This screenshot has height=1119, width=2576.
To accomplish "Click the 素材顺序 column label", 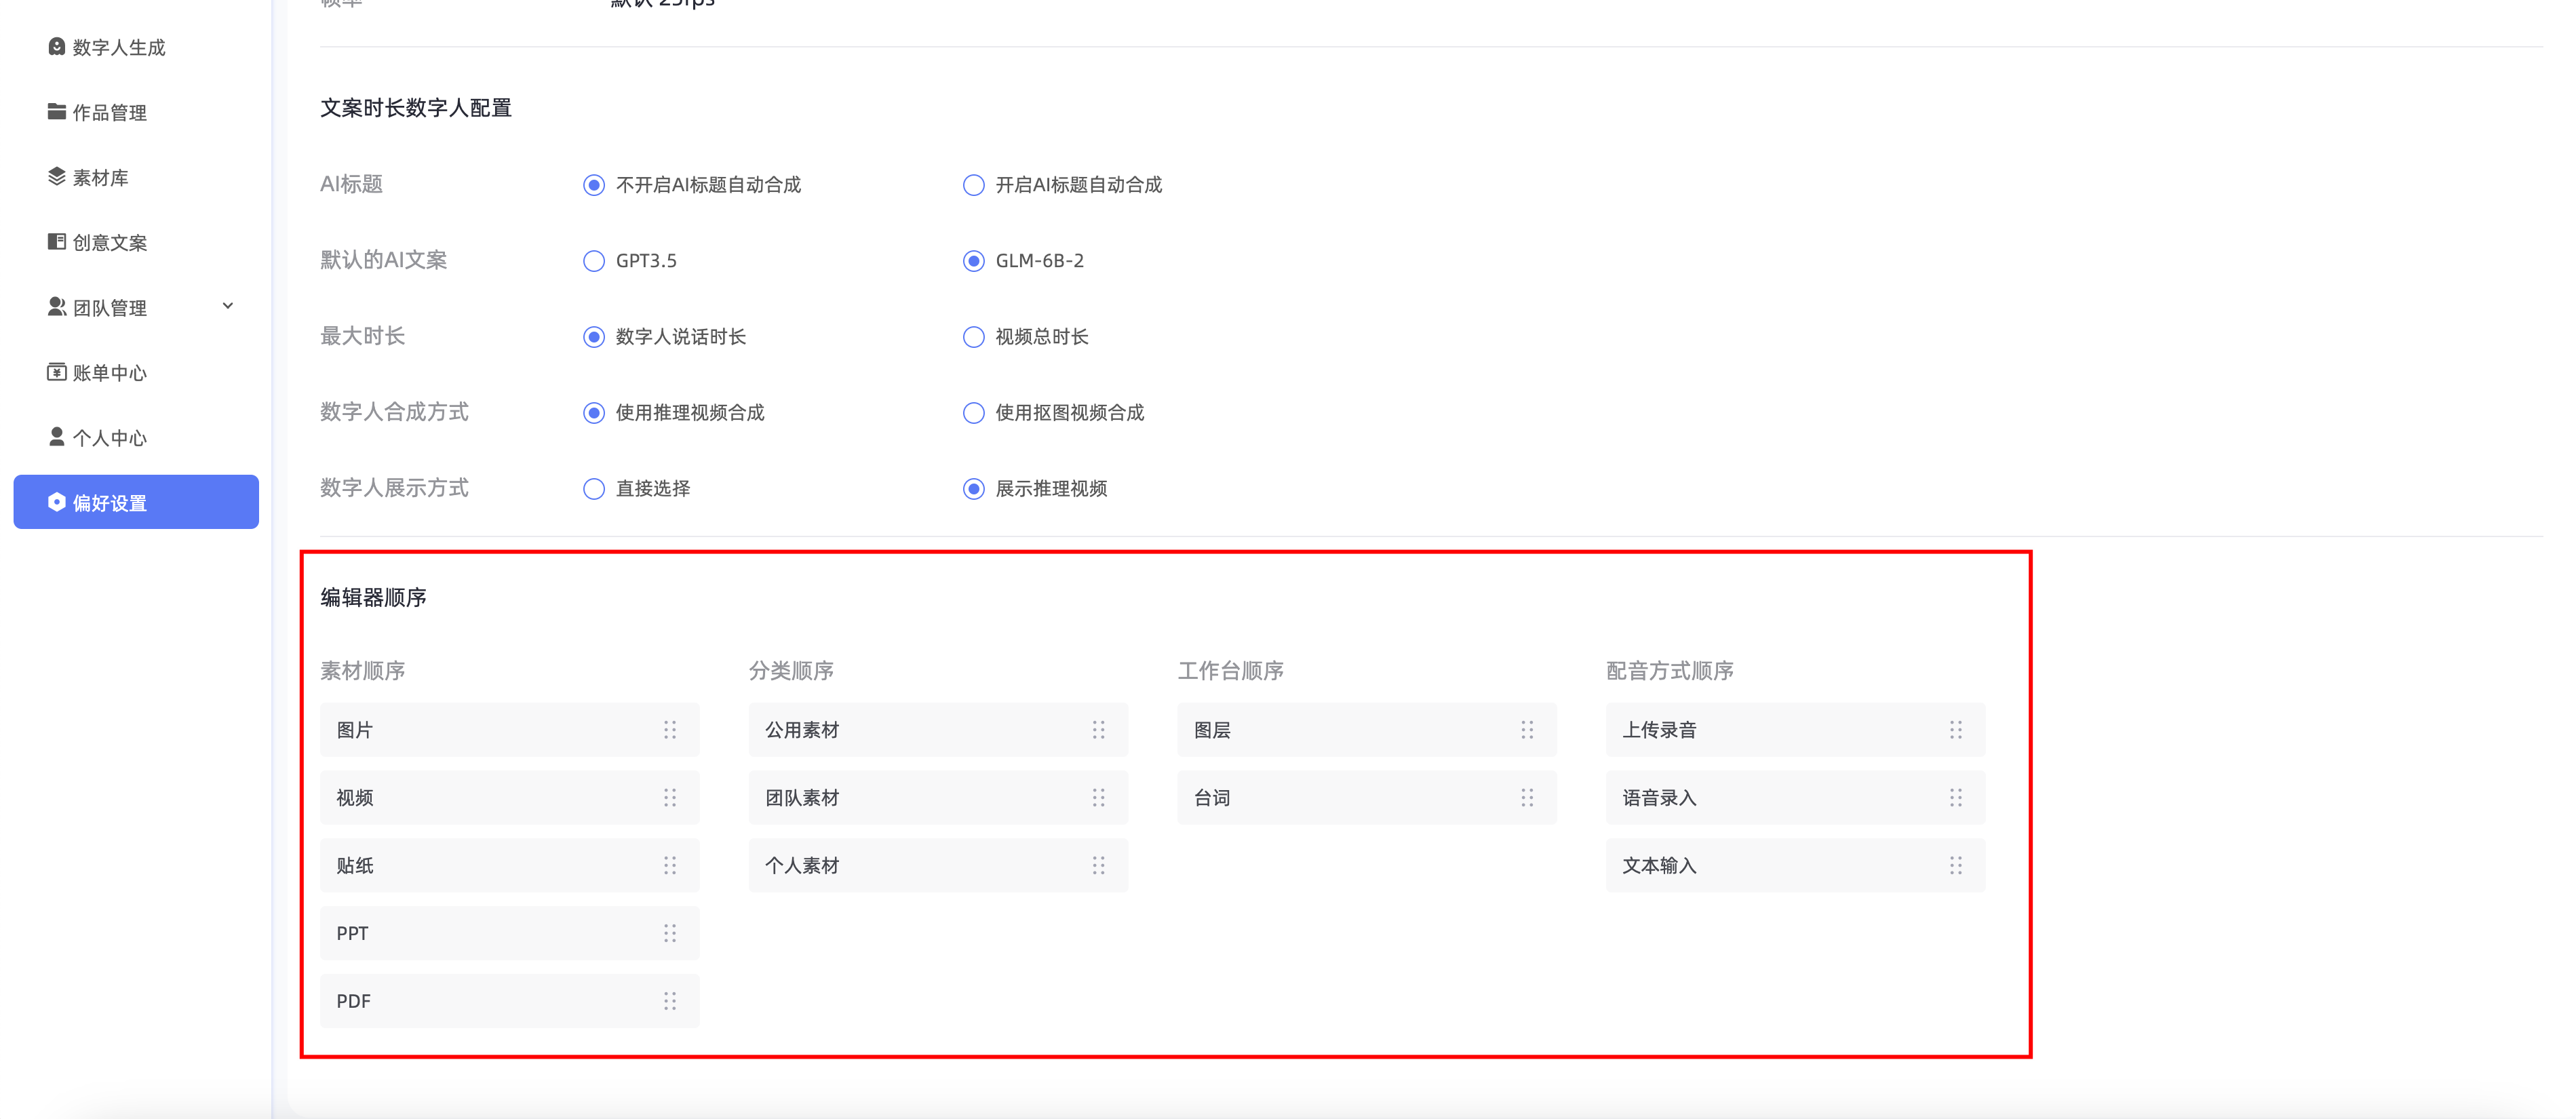I will coord(362,671).
